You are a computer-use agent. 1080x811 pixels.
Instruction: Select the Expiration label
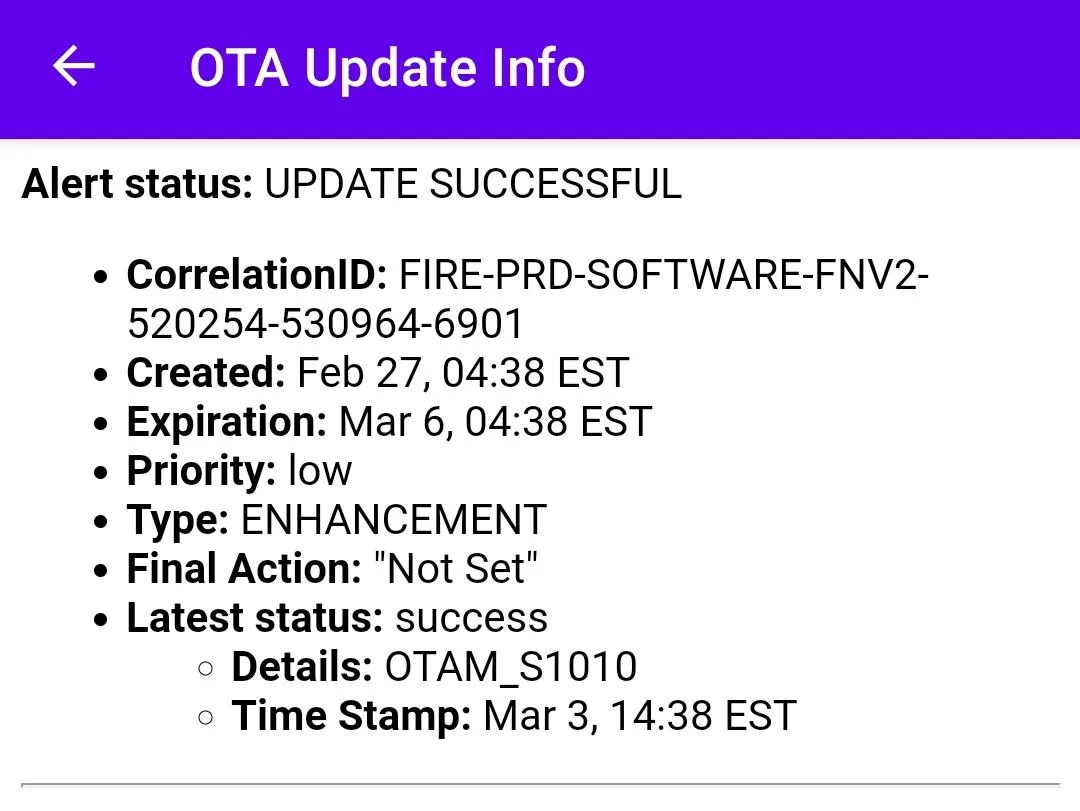pos(227,422)
